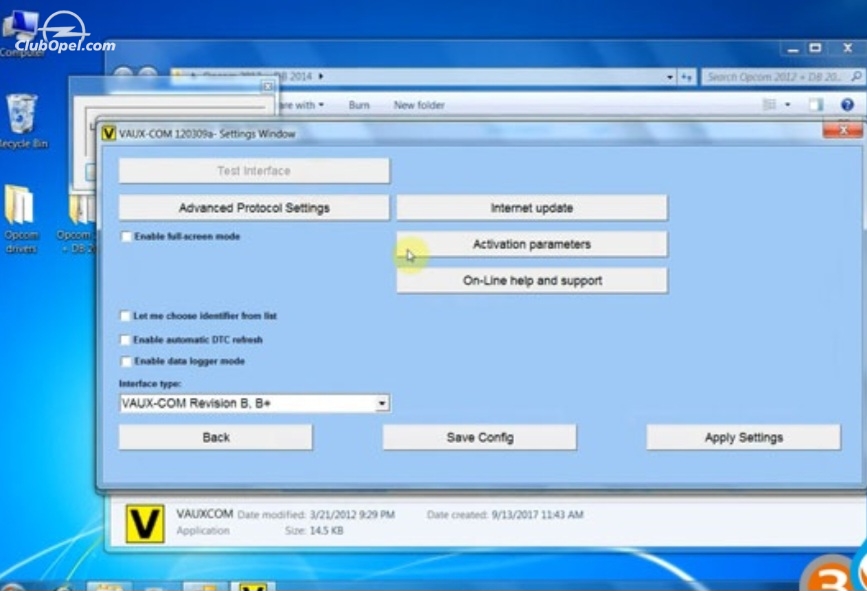
Task: Open the Explorer help icon
Action: pyautogui.click(x=847, y=104)
